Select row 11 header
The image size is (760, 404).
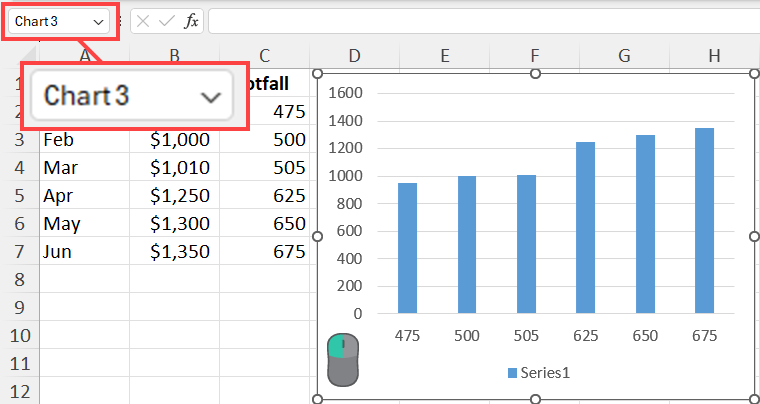pyautogui.click(x=19, y=363)
